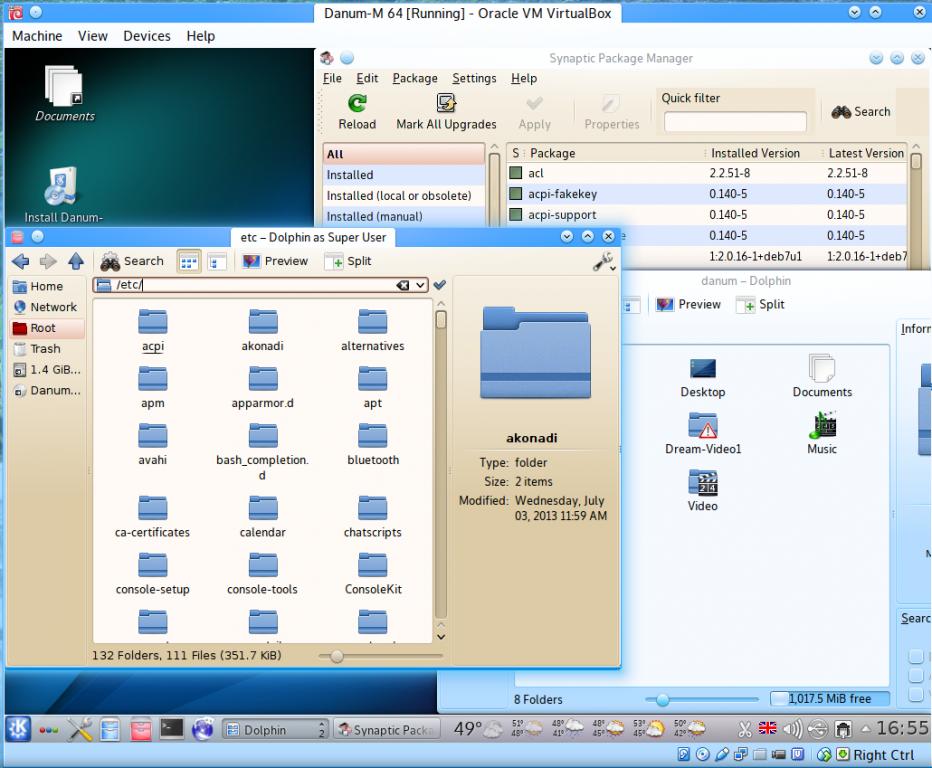Open the KDE application launcher menu

tap(19, 729)
